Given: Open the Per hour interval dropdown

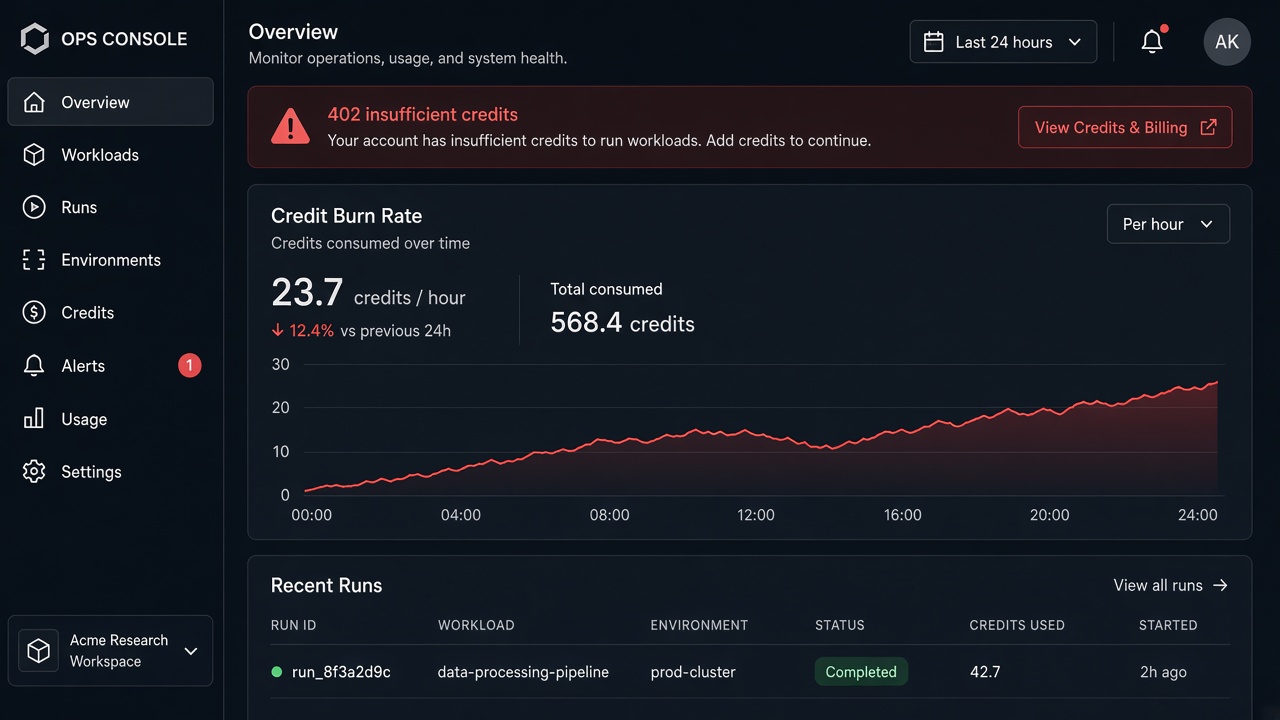Looking at the screenshot, I should pos(1168,224).
